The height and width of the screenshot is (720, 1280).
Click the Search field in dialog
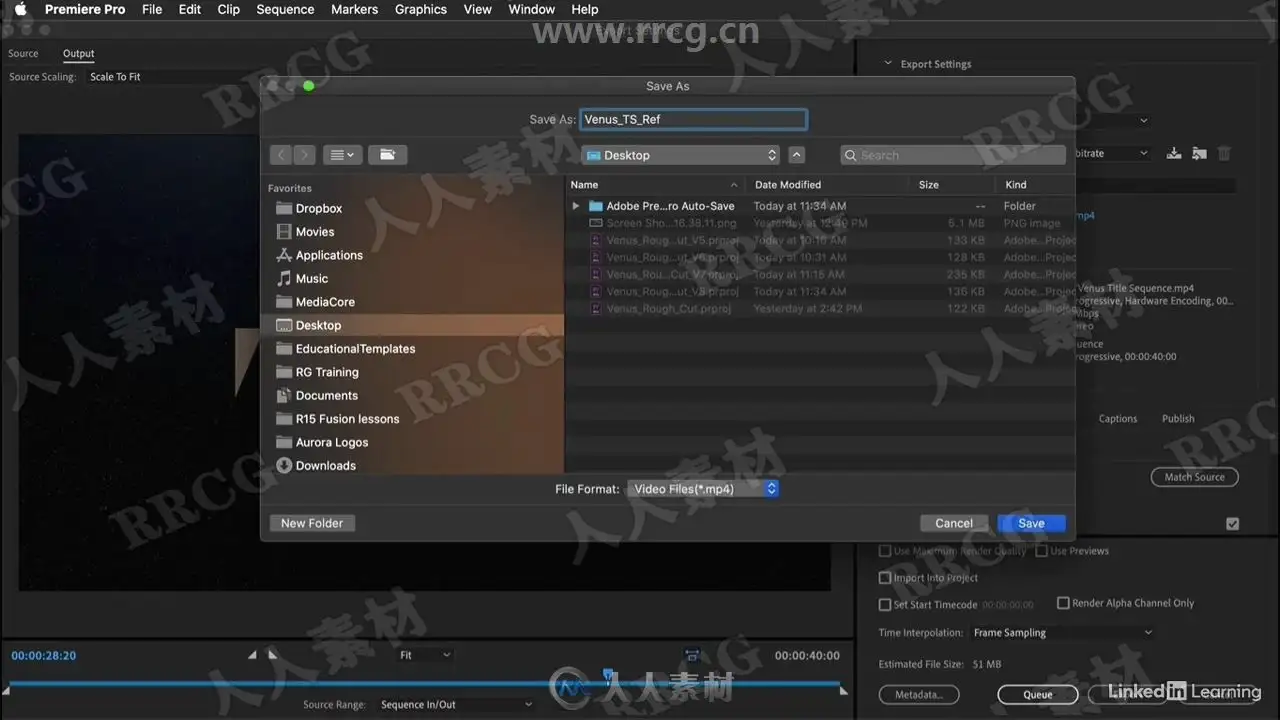coord(953,155)
